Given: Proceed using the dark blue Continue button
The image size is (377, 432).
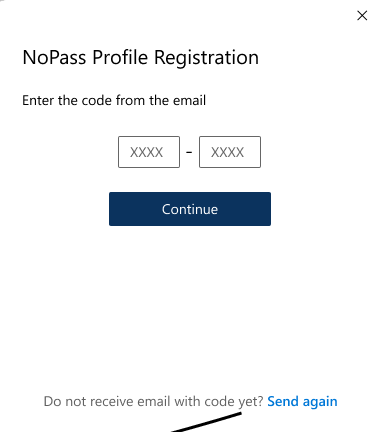Looking at the screenshot, I should click(x=190, y=209).
